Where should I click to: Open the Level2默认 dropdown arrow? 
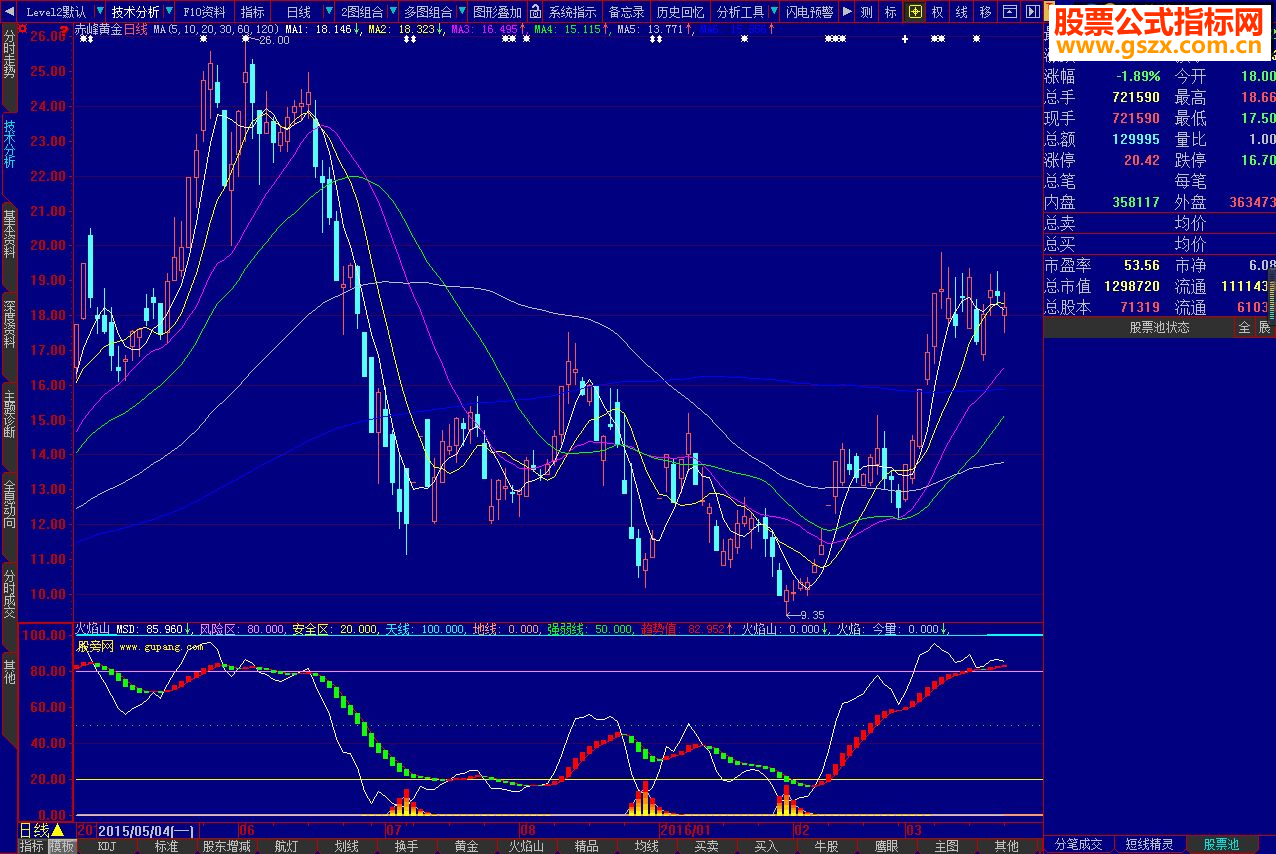pyautogui.click(x=98, y=12)
